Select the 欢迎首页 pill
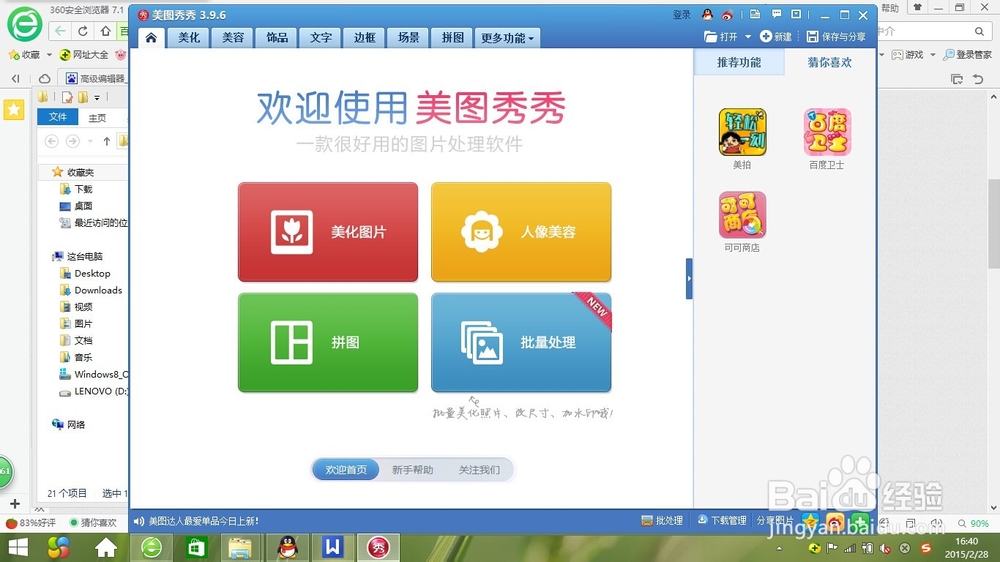 coord(346,470)
